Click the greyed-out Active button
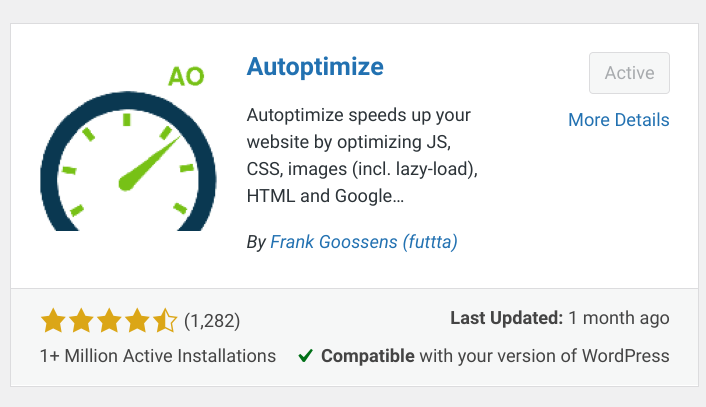Screen dimensions: 706x407 (x=629, y=73)
